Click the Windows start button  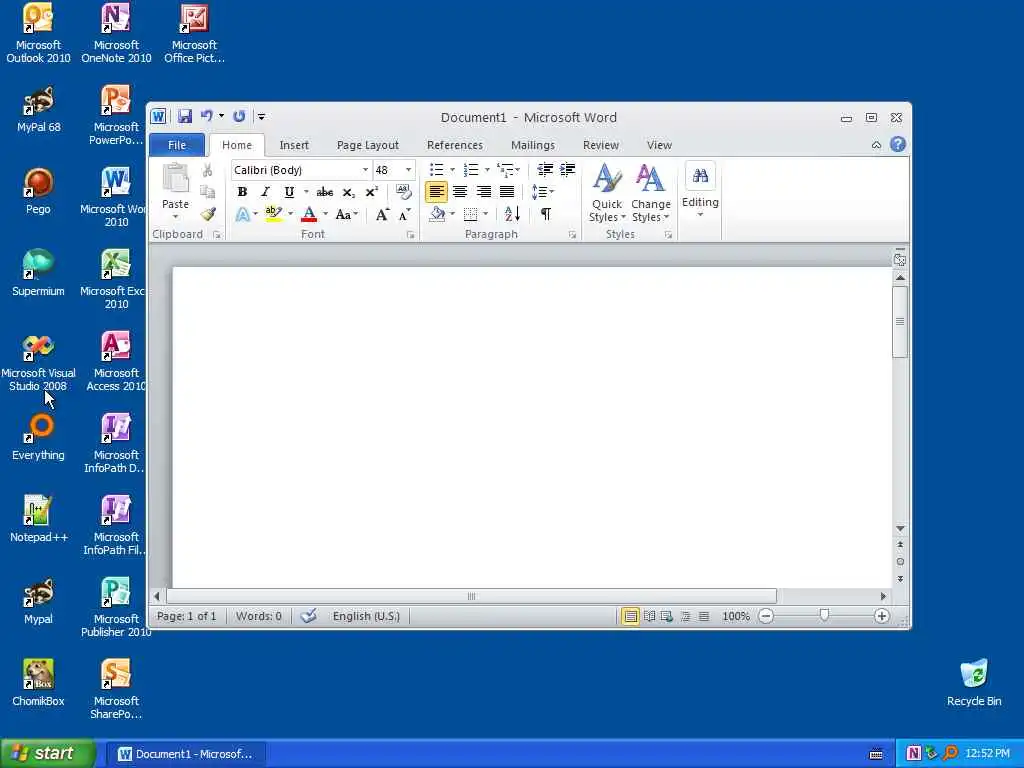click(47, 753)
